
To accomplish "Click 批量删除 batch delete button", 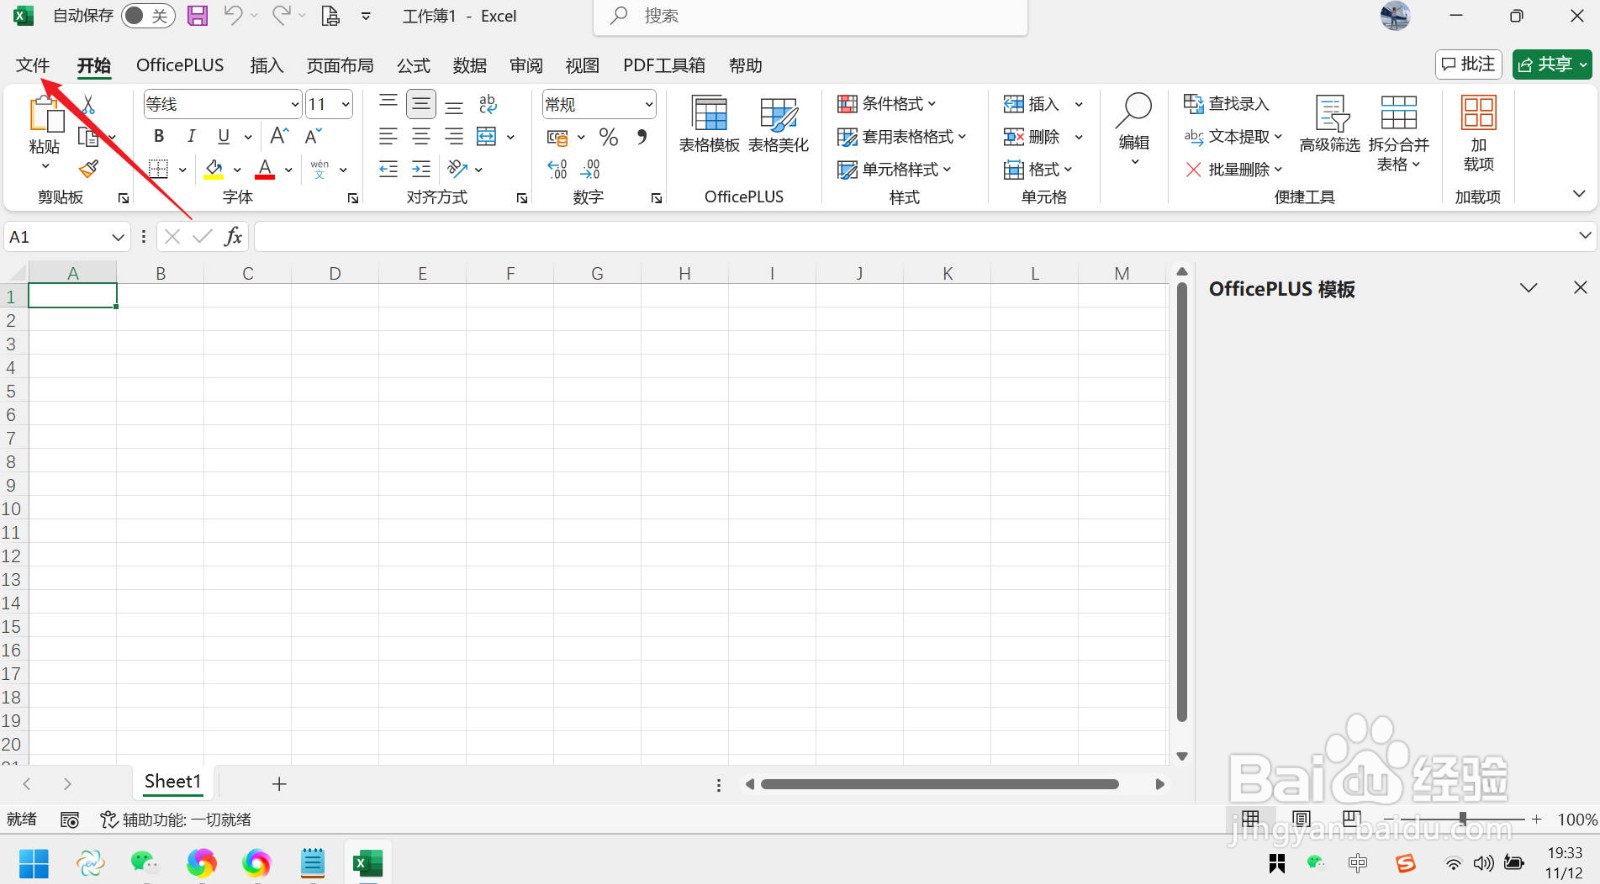I will pos(1233,169).
